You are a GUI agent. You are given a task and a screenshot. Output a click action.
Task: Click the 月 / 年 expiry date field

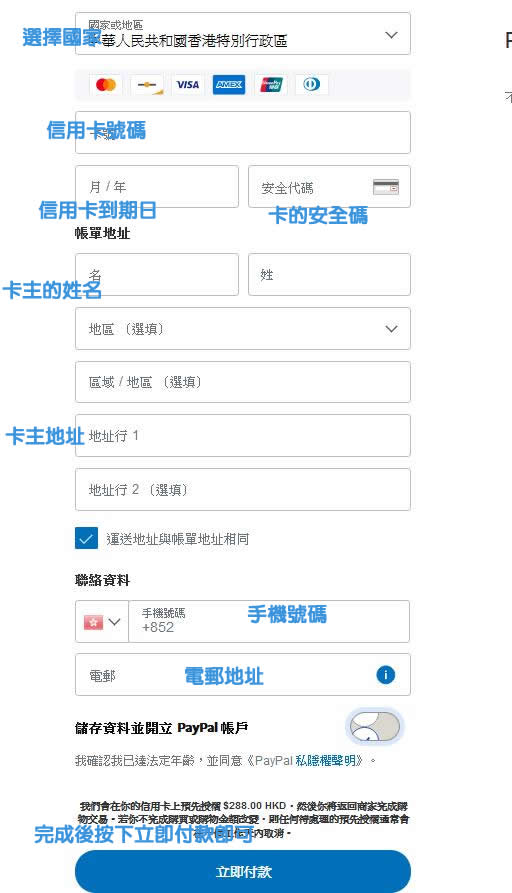click(x=157, y=186)
